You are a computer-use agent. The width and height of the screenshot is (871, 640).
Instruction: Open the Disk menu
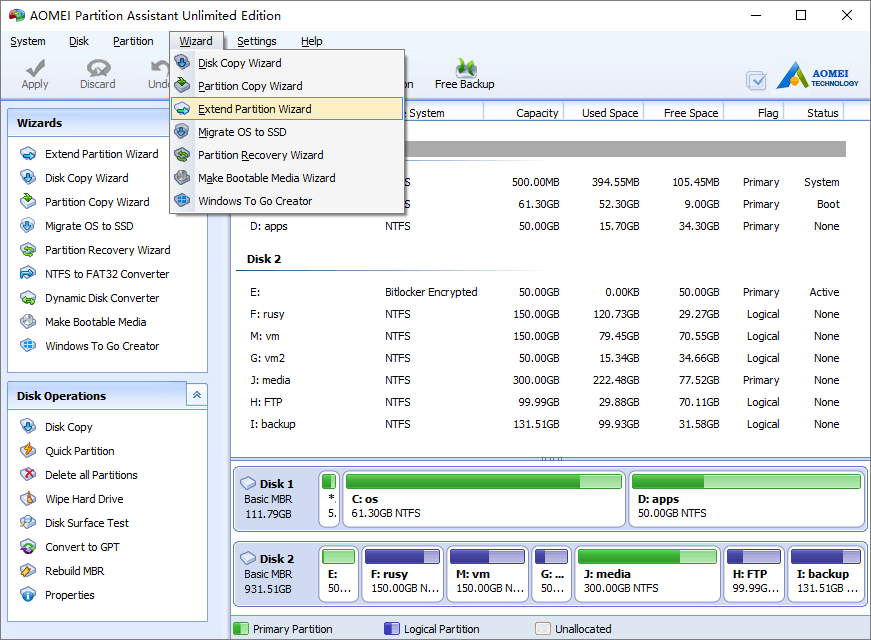(78, 41)
